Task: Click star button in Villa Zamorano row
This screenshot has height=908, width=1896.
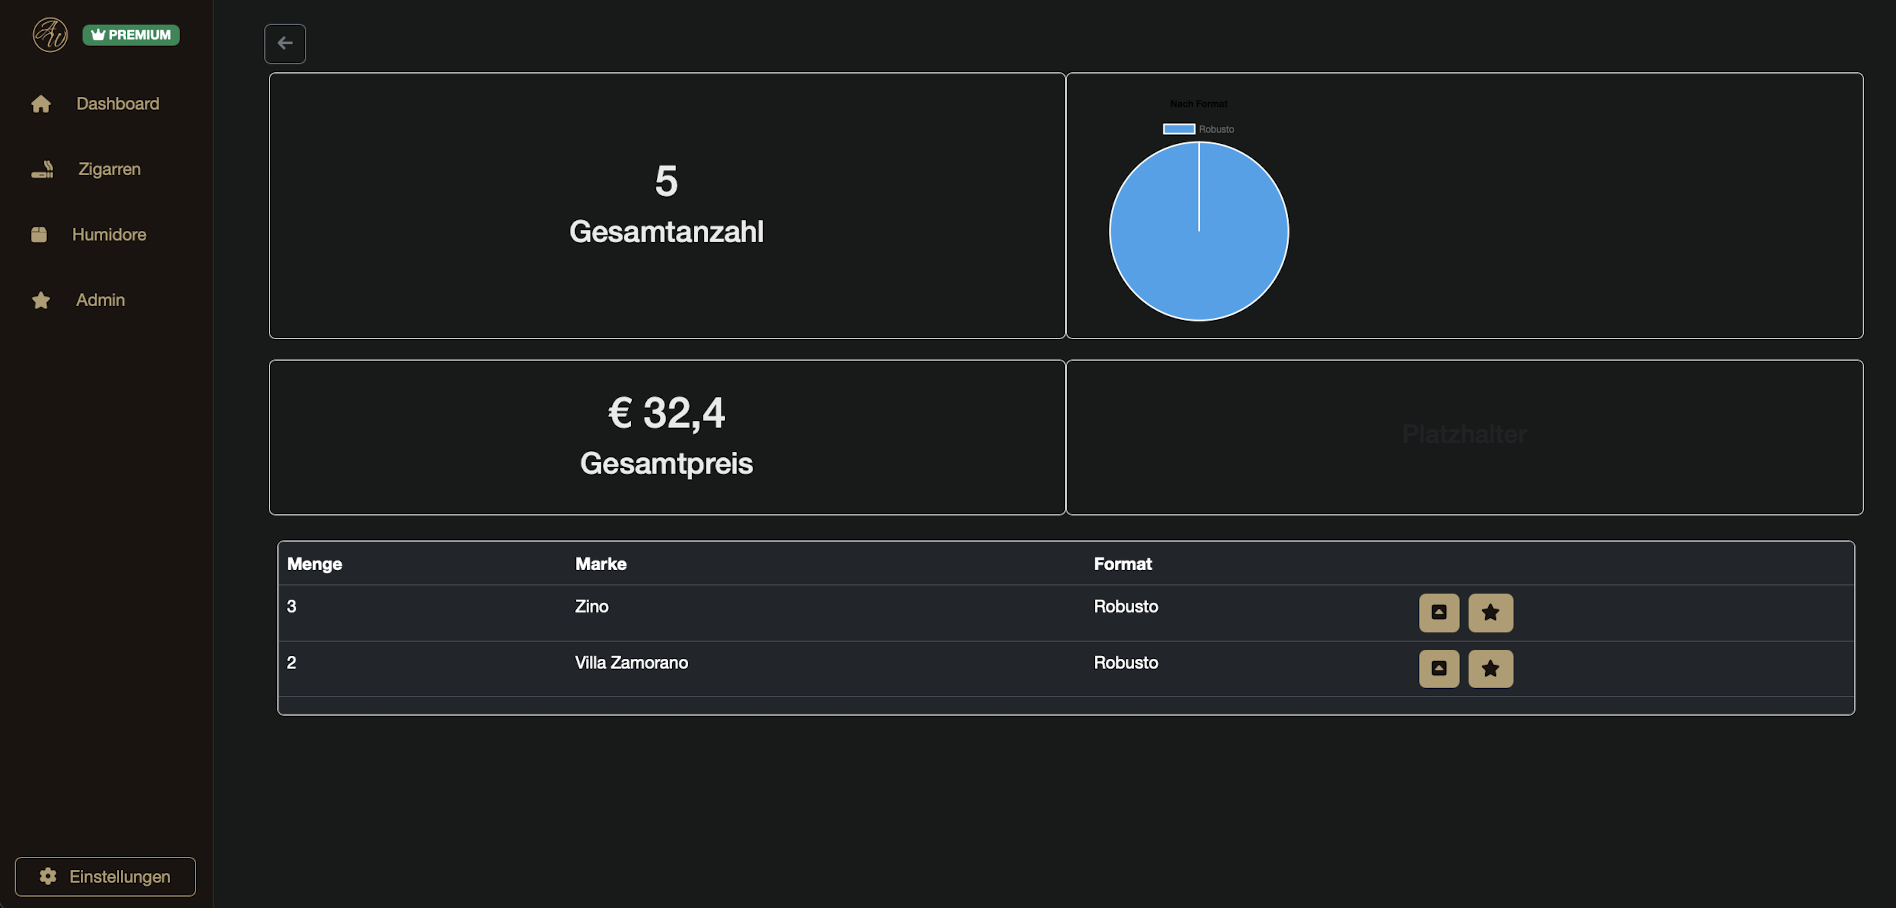Action: point(1490,669)
